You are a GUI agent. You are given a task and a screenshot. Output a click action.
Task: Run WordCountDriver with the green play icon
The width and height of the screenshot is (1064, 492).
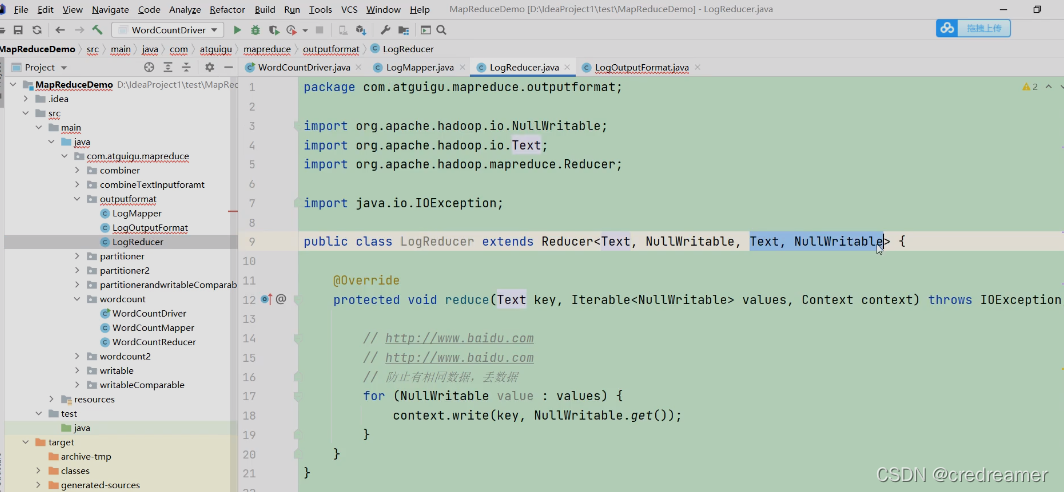[237, 30]
